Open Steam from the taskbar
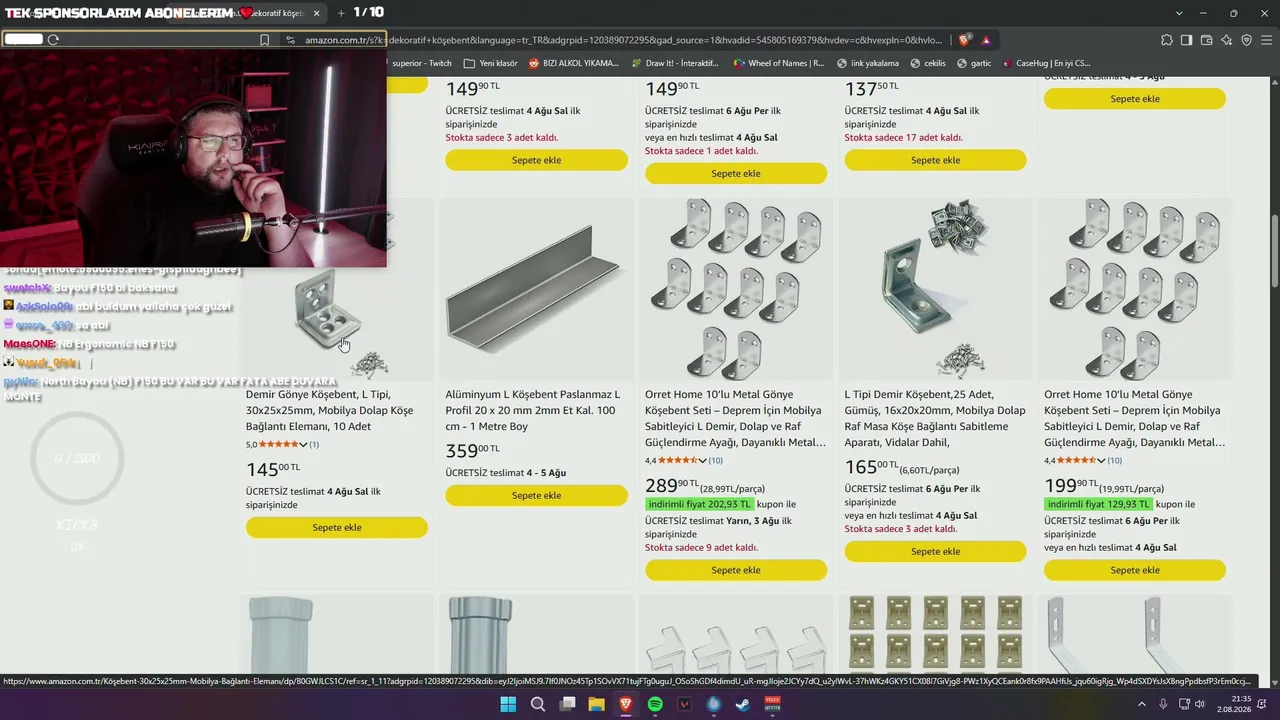This screenshot has height=720, width=1280. click(x=743, y=704)
